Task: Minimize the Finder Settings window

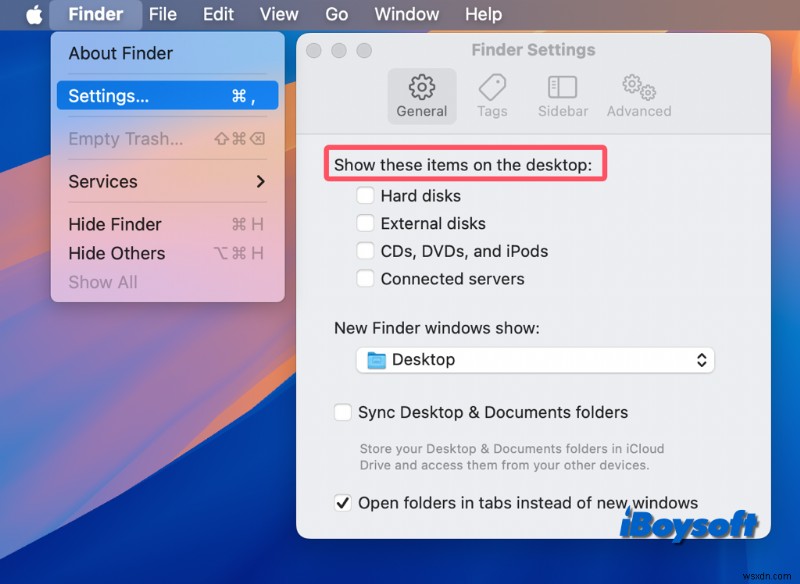Action: pyautogui.click(x=339, y=50)
